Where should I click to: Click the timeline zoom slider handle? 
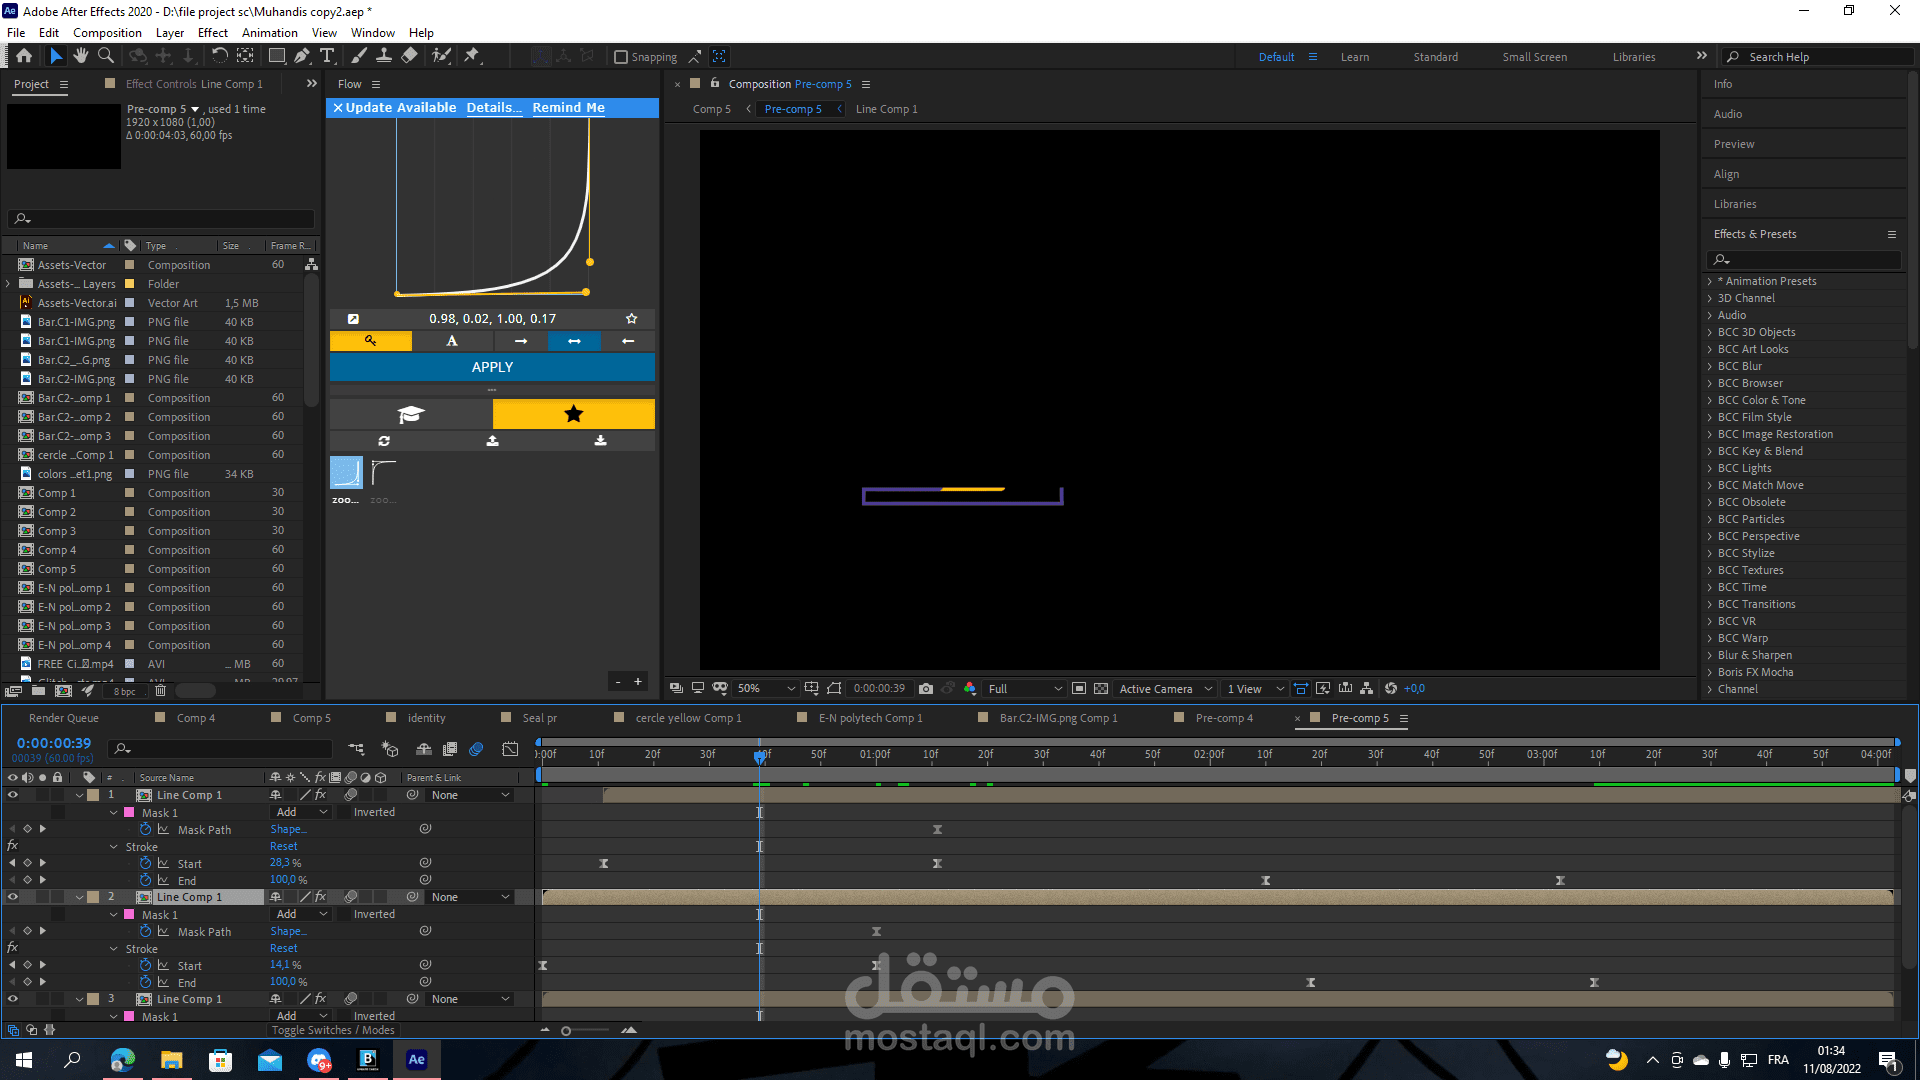[x=566, y=1031]
